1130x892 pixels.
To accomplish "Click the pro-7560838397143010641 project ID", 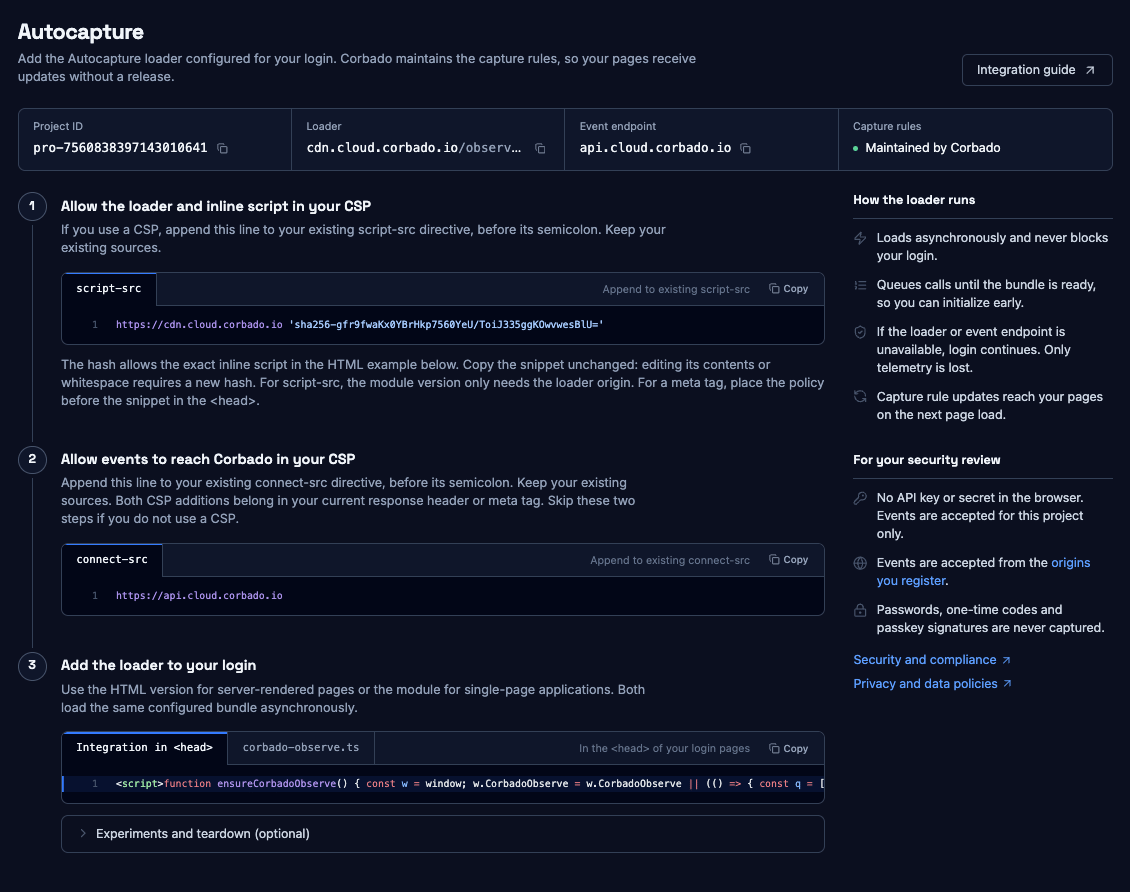I will 120,148.
